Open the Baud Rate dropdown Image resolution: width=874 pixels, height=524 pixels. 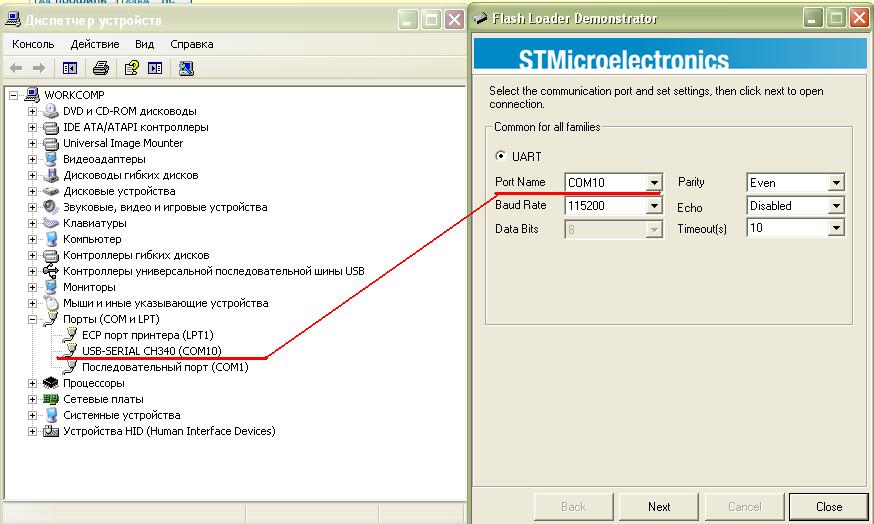[653, 206]
